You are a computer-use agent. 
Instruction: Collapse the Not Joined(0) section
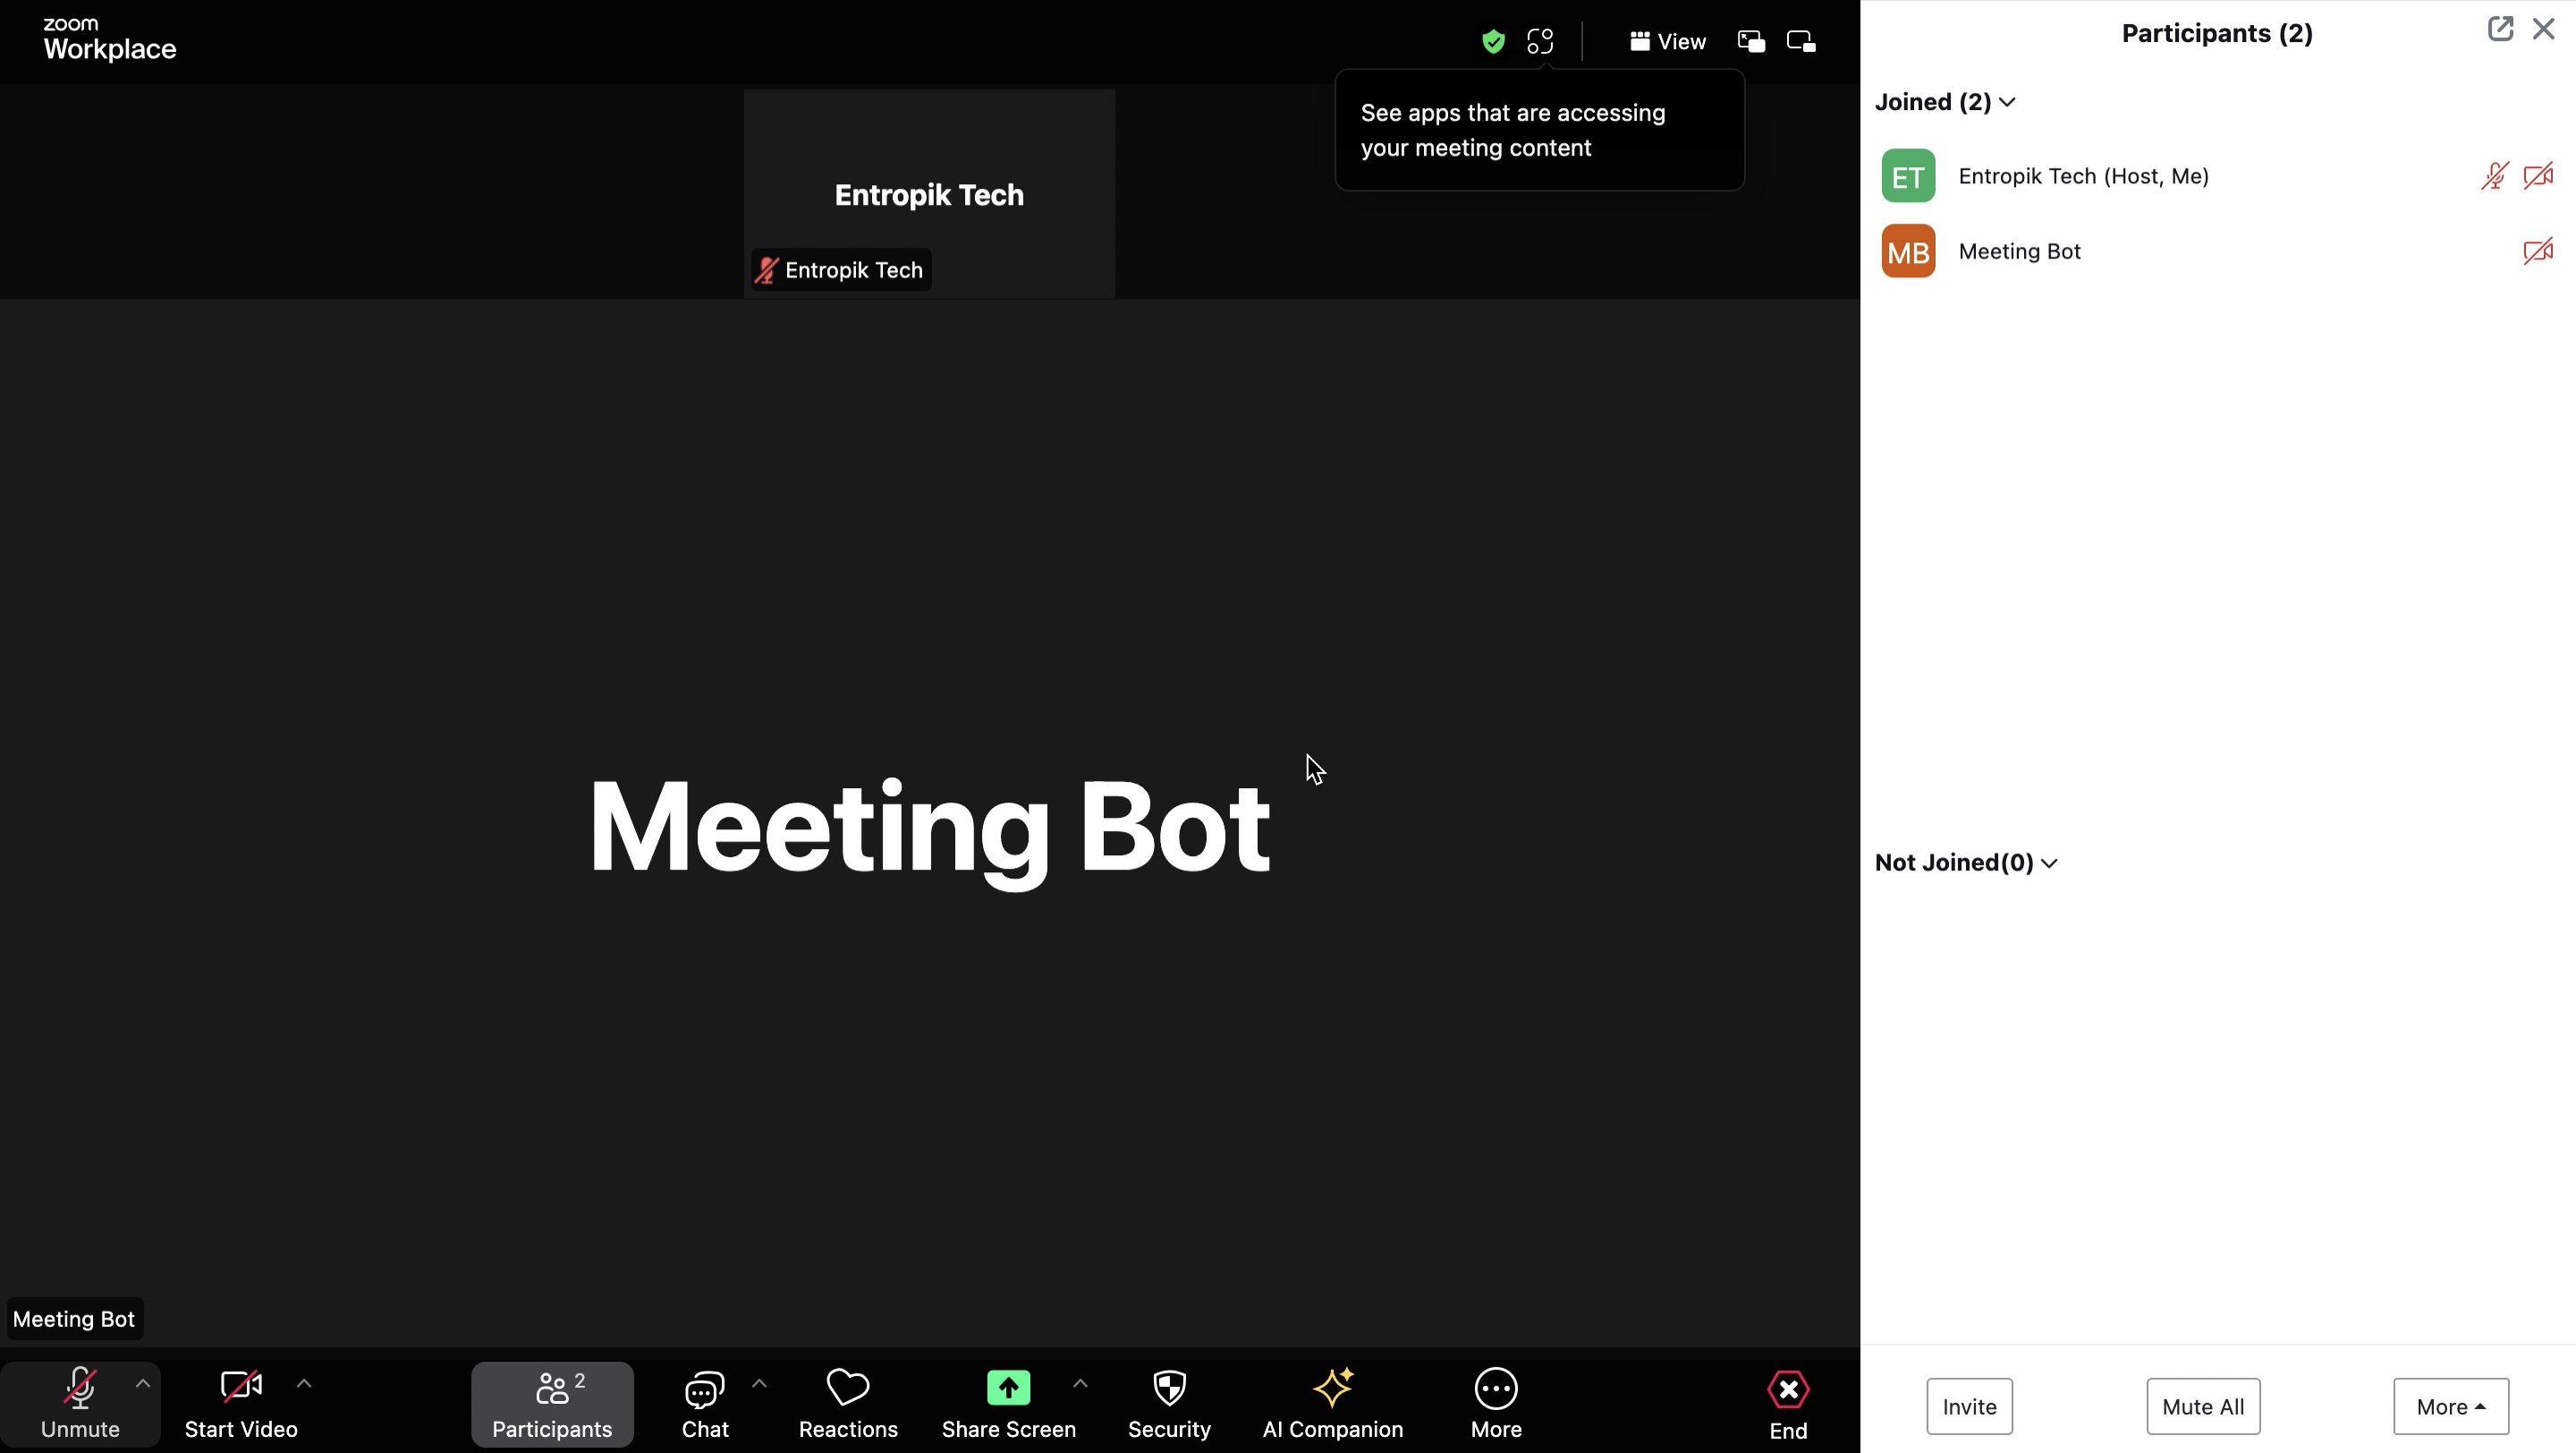(x=1966, y=862)
